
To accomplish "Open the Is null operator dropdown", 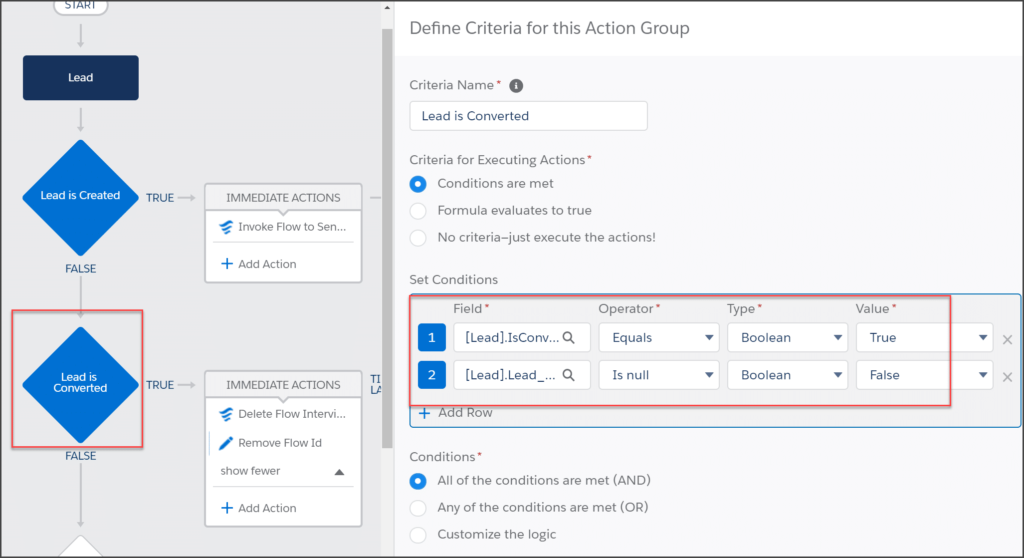I will tap(659, 375).
